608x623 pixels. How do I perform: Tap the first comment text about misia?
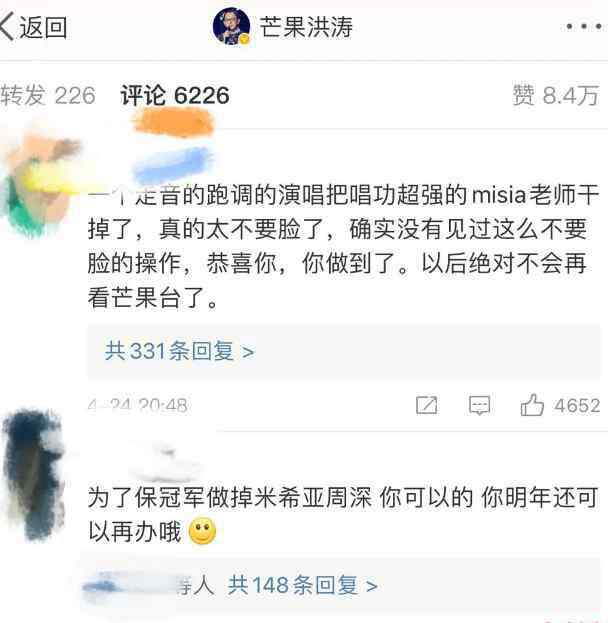click(343, 246)
